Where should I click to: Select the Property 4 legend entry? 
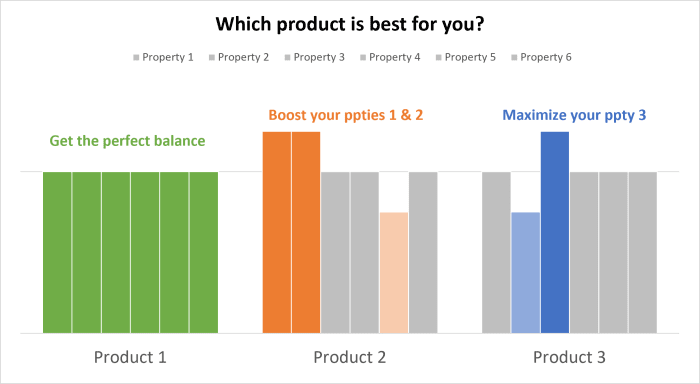pyautogui.click(x=390, y=58)
